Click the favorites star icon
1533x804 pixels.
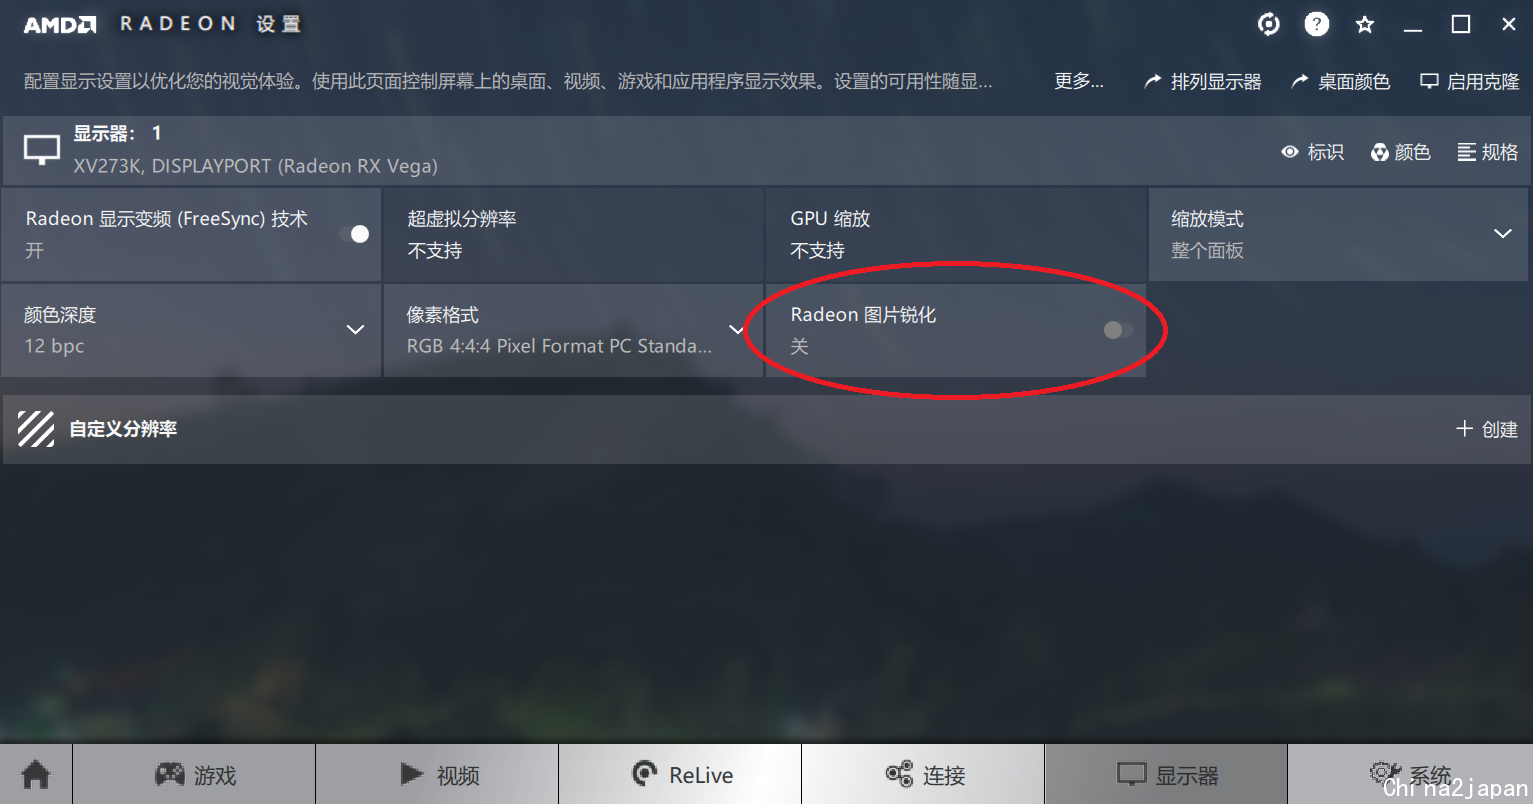pyautogui.click(x=1365, y=24)
